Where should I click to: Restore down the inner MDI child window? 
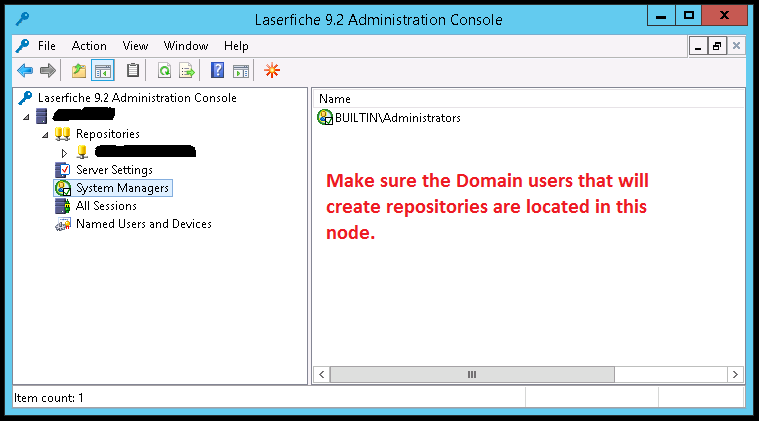[x=717, y=46]
